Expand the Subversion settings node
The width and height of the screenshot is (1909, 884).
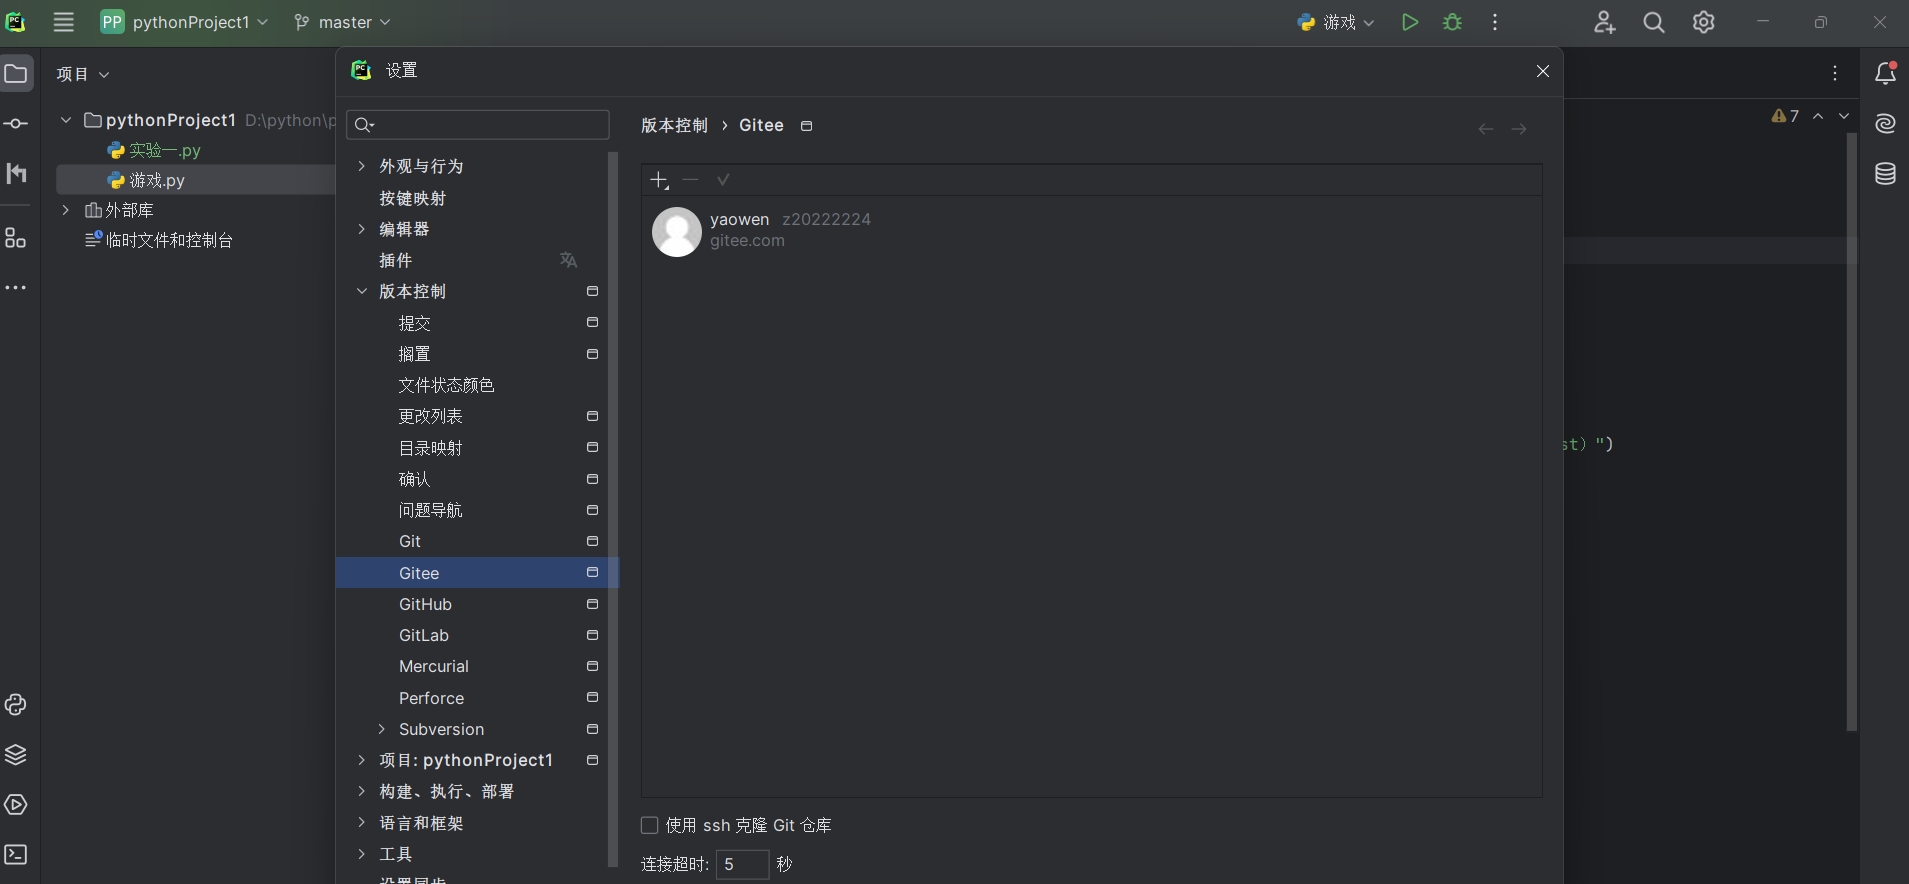(x=381, y=729)
